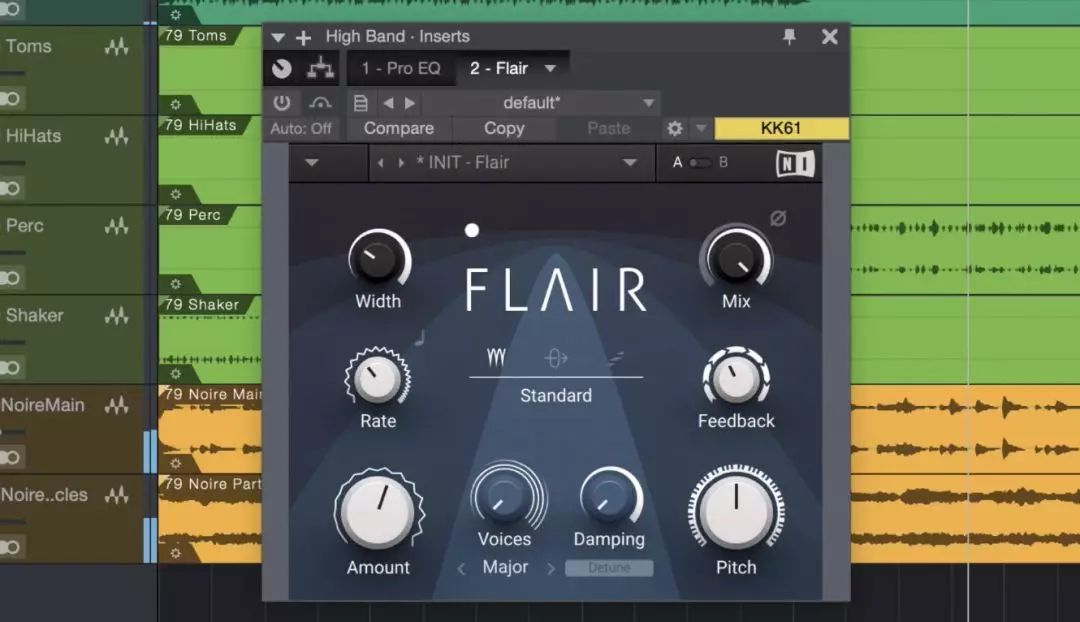The height and width of the screenshot is (622, 1080).
Task: Toggle the phase invert icon above Mix
Action: (x=778, y=218)
